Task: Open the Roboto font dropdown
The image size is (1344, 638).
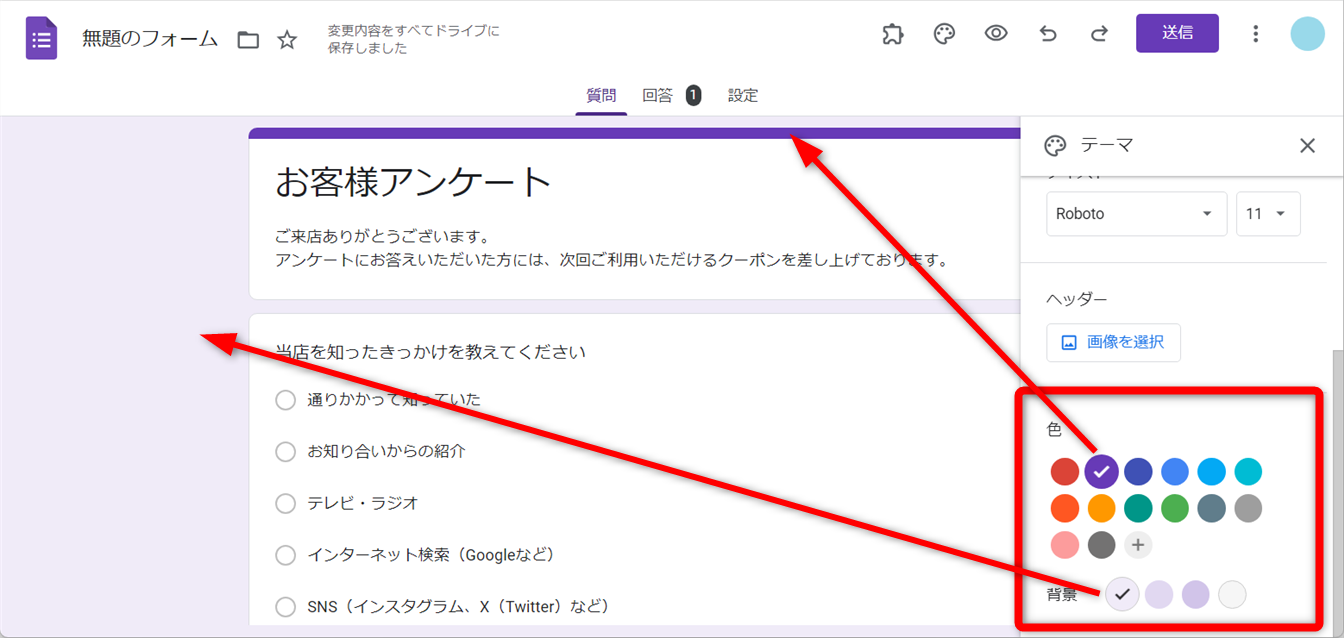Action: pyautogui.click(x=1136, y=214)
